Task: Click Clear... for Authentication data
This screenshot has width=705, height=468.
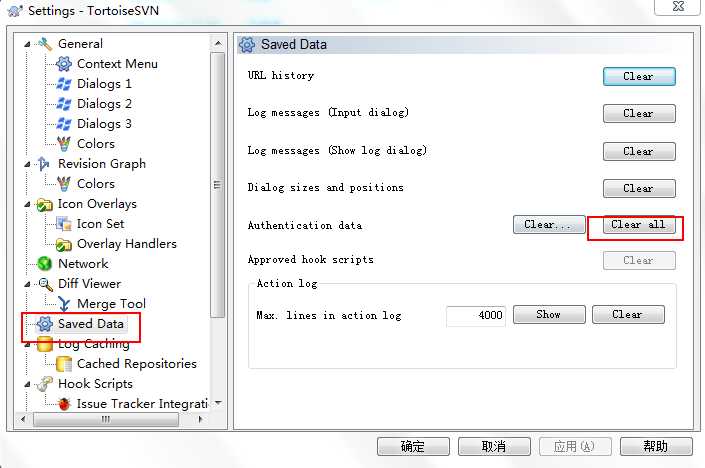Action: click(x=549, y=224)
